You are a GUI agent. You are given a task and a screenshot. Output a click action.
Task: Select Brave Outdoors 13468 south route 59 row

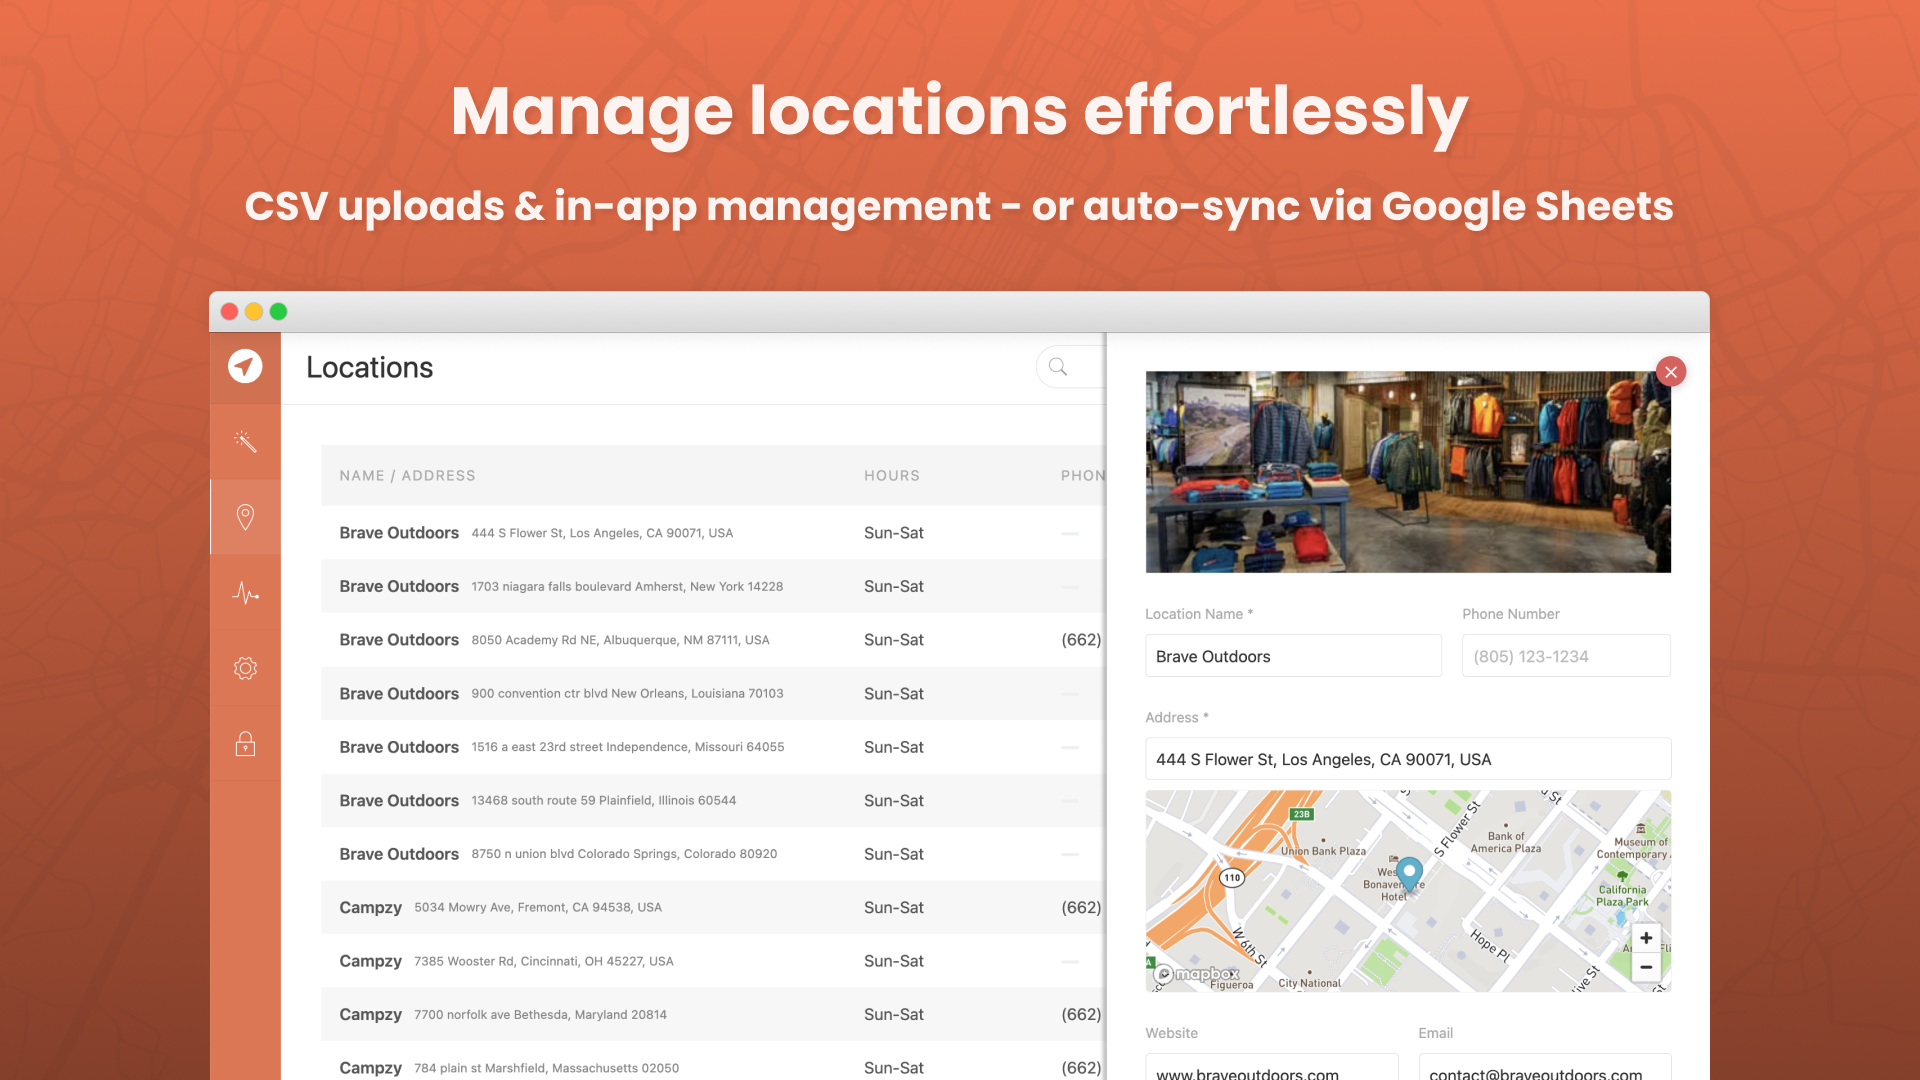tap(713, 800)
